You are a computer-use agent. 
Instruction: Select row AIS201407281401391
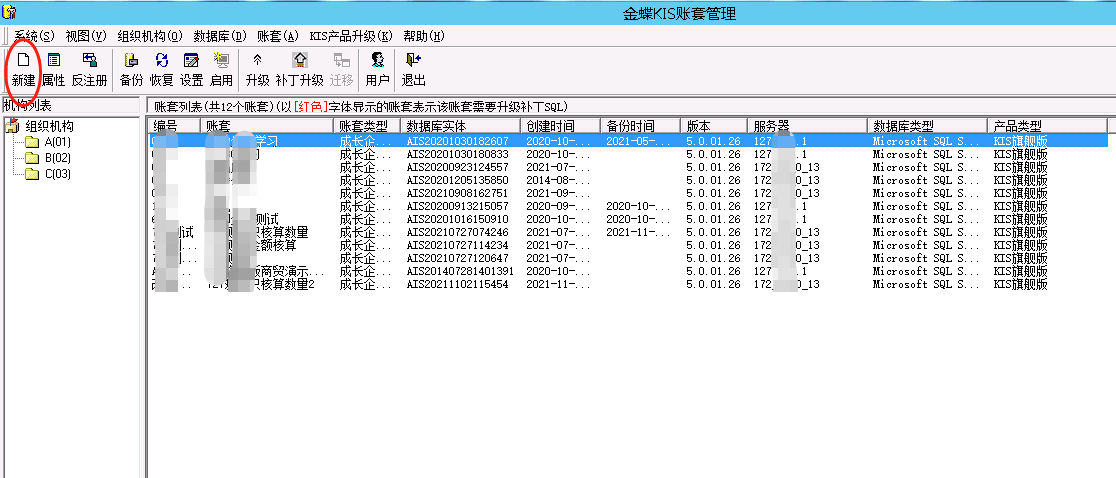pyautogui.click(x=627, y=271)
